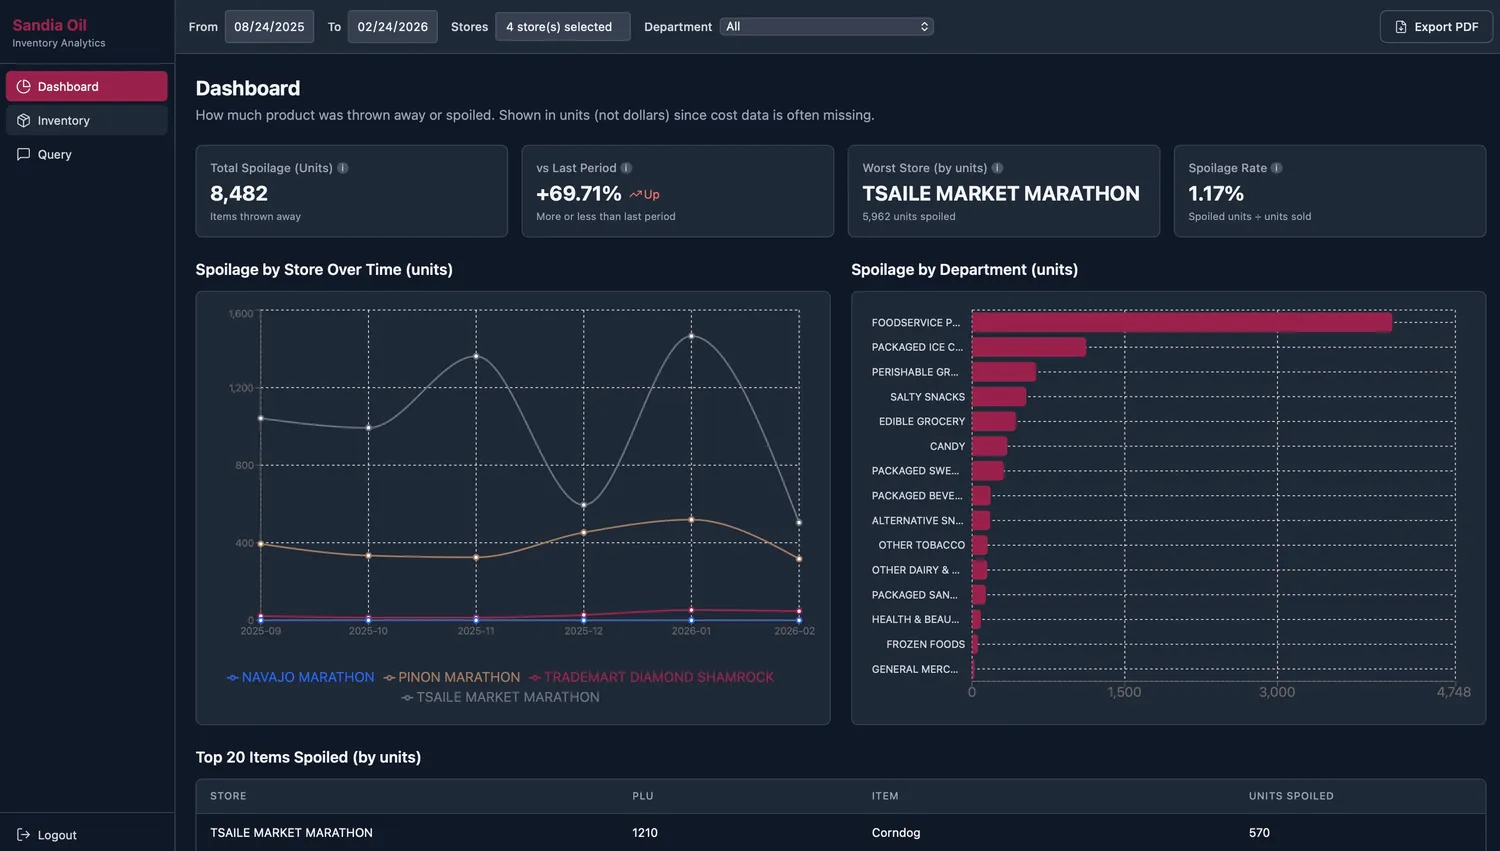This screenshot has width=1500, height=851.
Task: Click the TRADEMART DIAMOND SHAMROCK legend color marker
Action: [533, 677]
